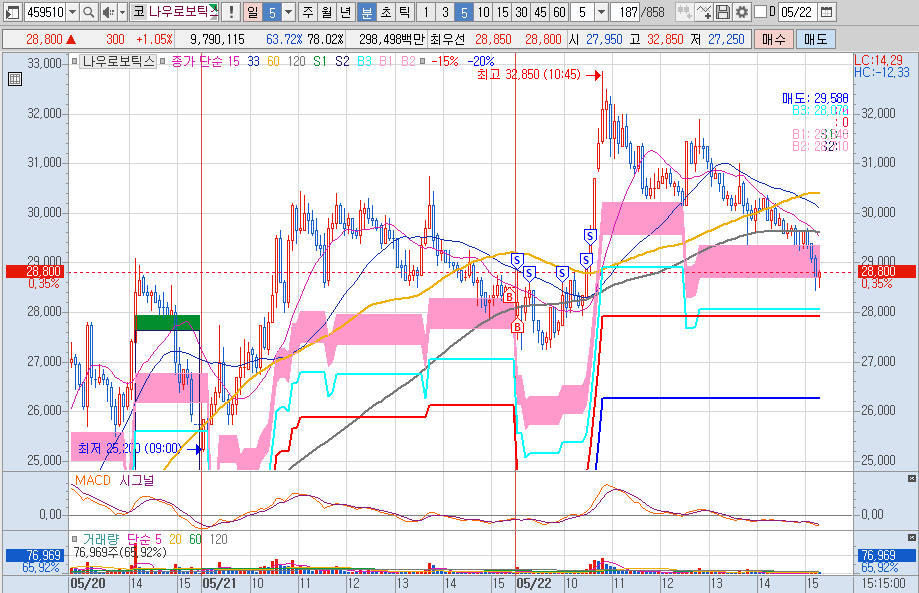Click the 최우선 best quote label
The width and height of the screenshot is (919, 593).
(447, 39)
